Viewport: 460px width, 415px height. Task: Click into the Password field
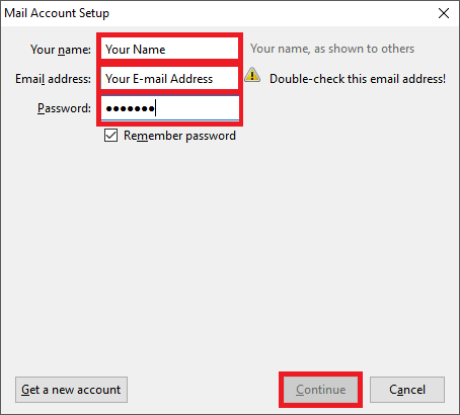tap(170, 108)
